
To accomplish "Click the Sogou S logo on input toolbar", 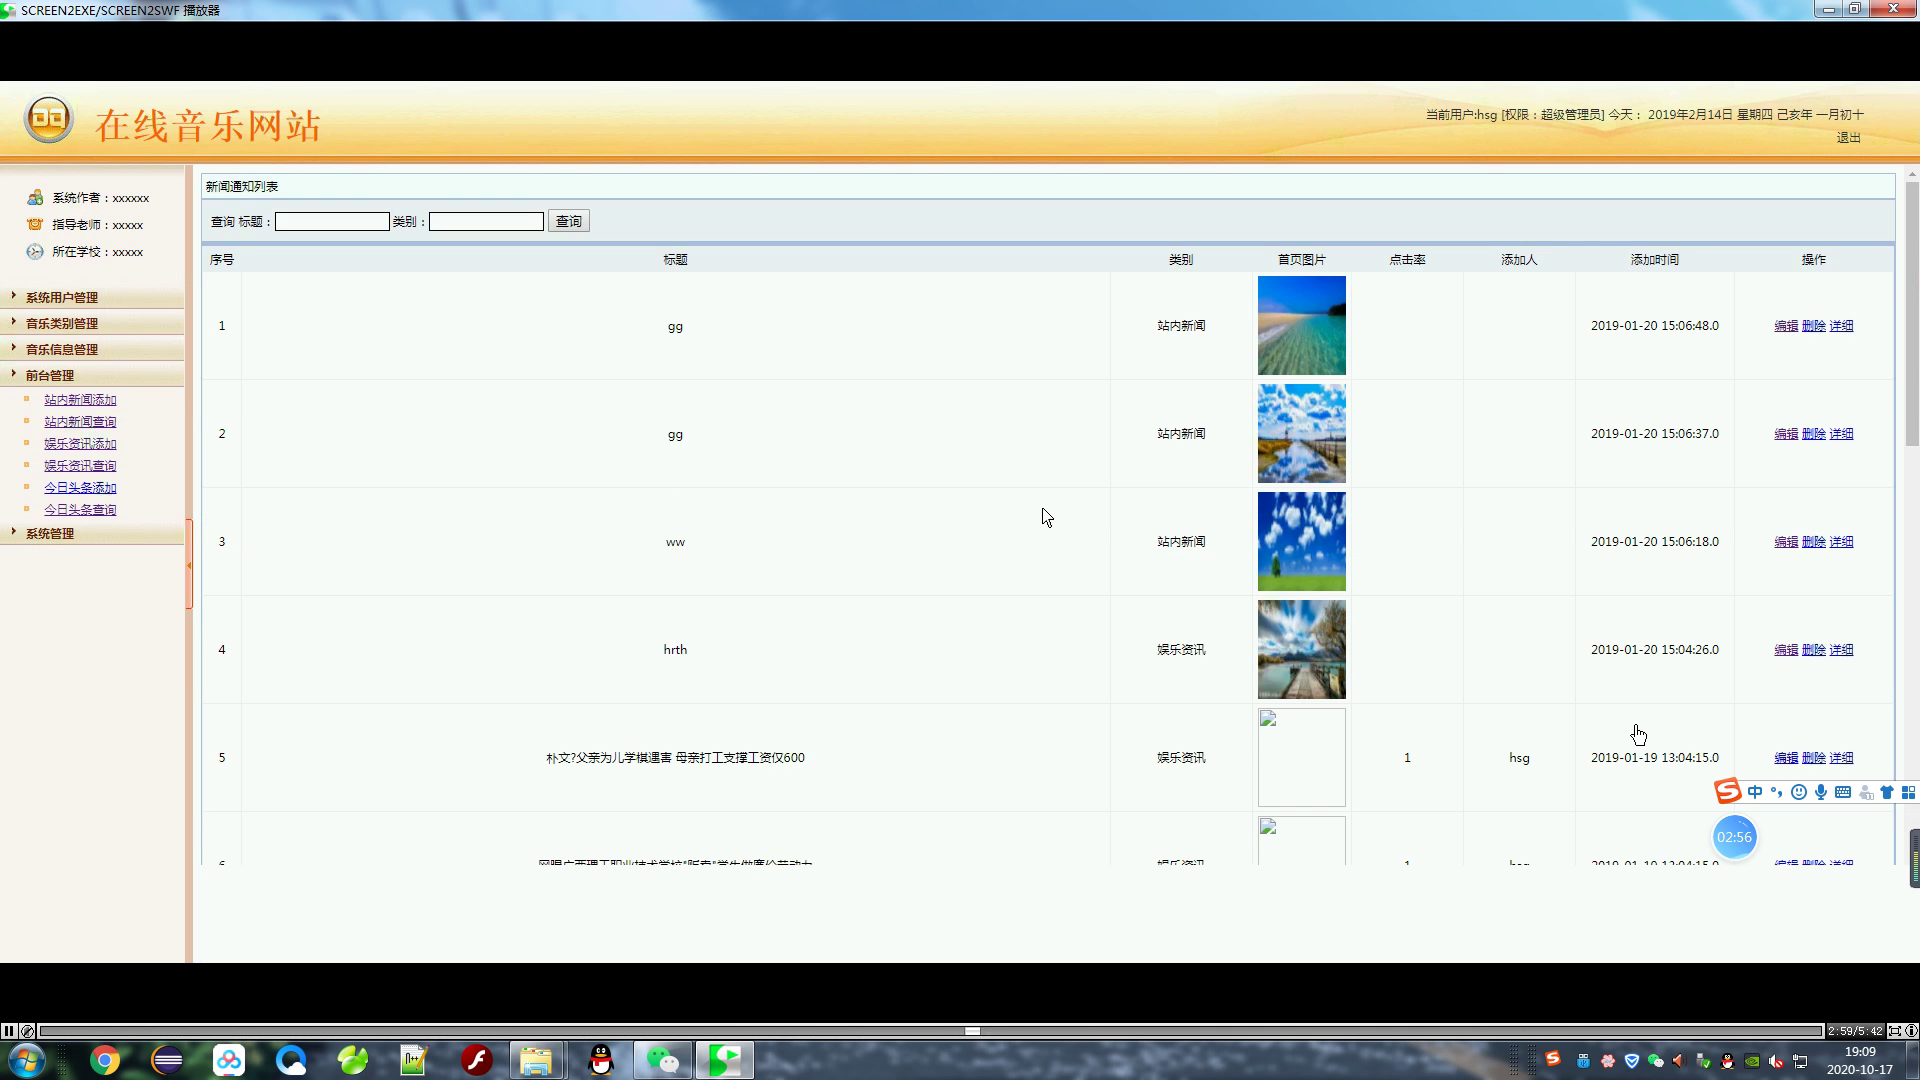I will point(1728,791).
